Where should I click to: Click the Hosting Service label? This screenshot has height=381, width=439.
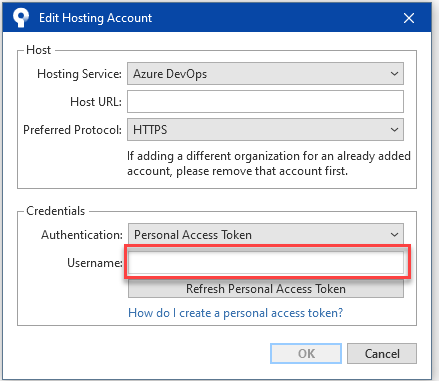tap(79, 74)
